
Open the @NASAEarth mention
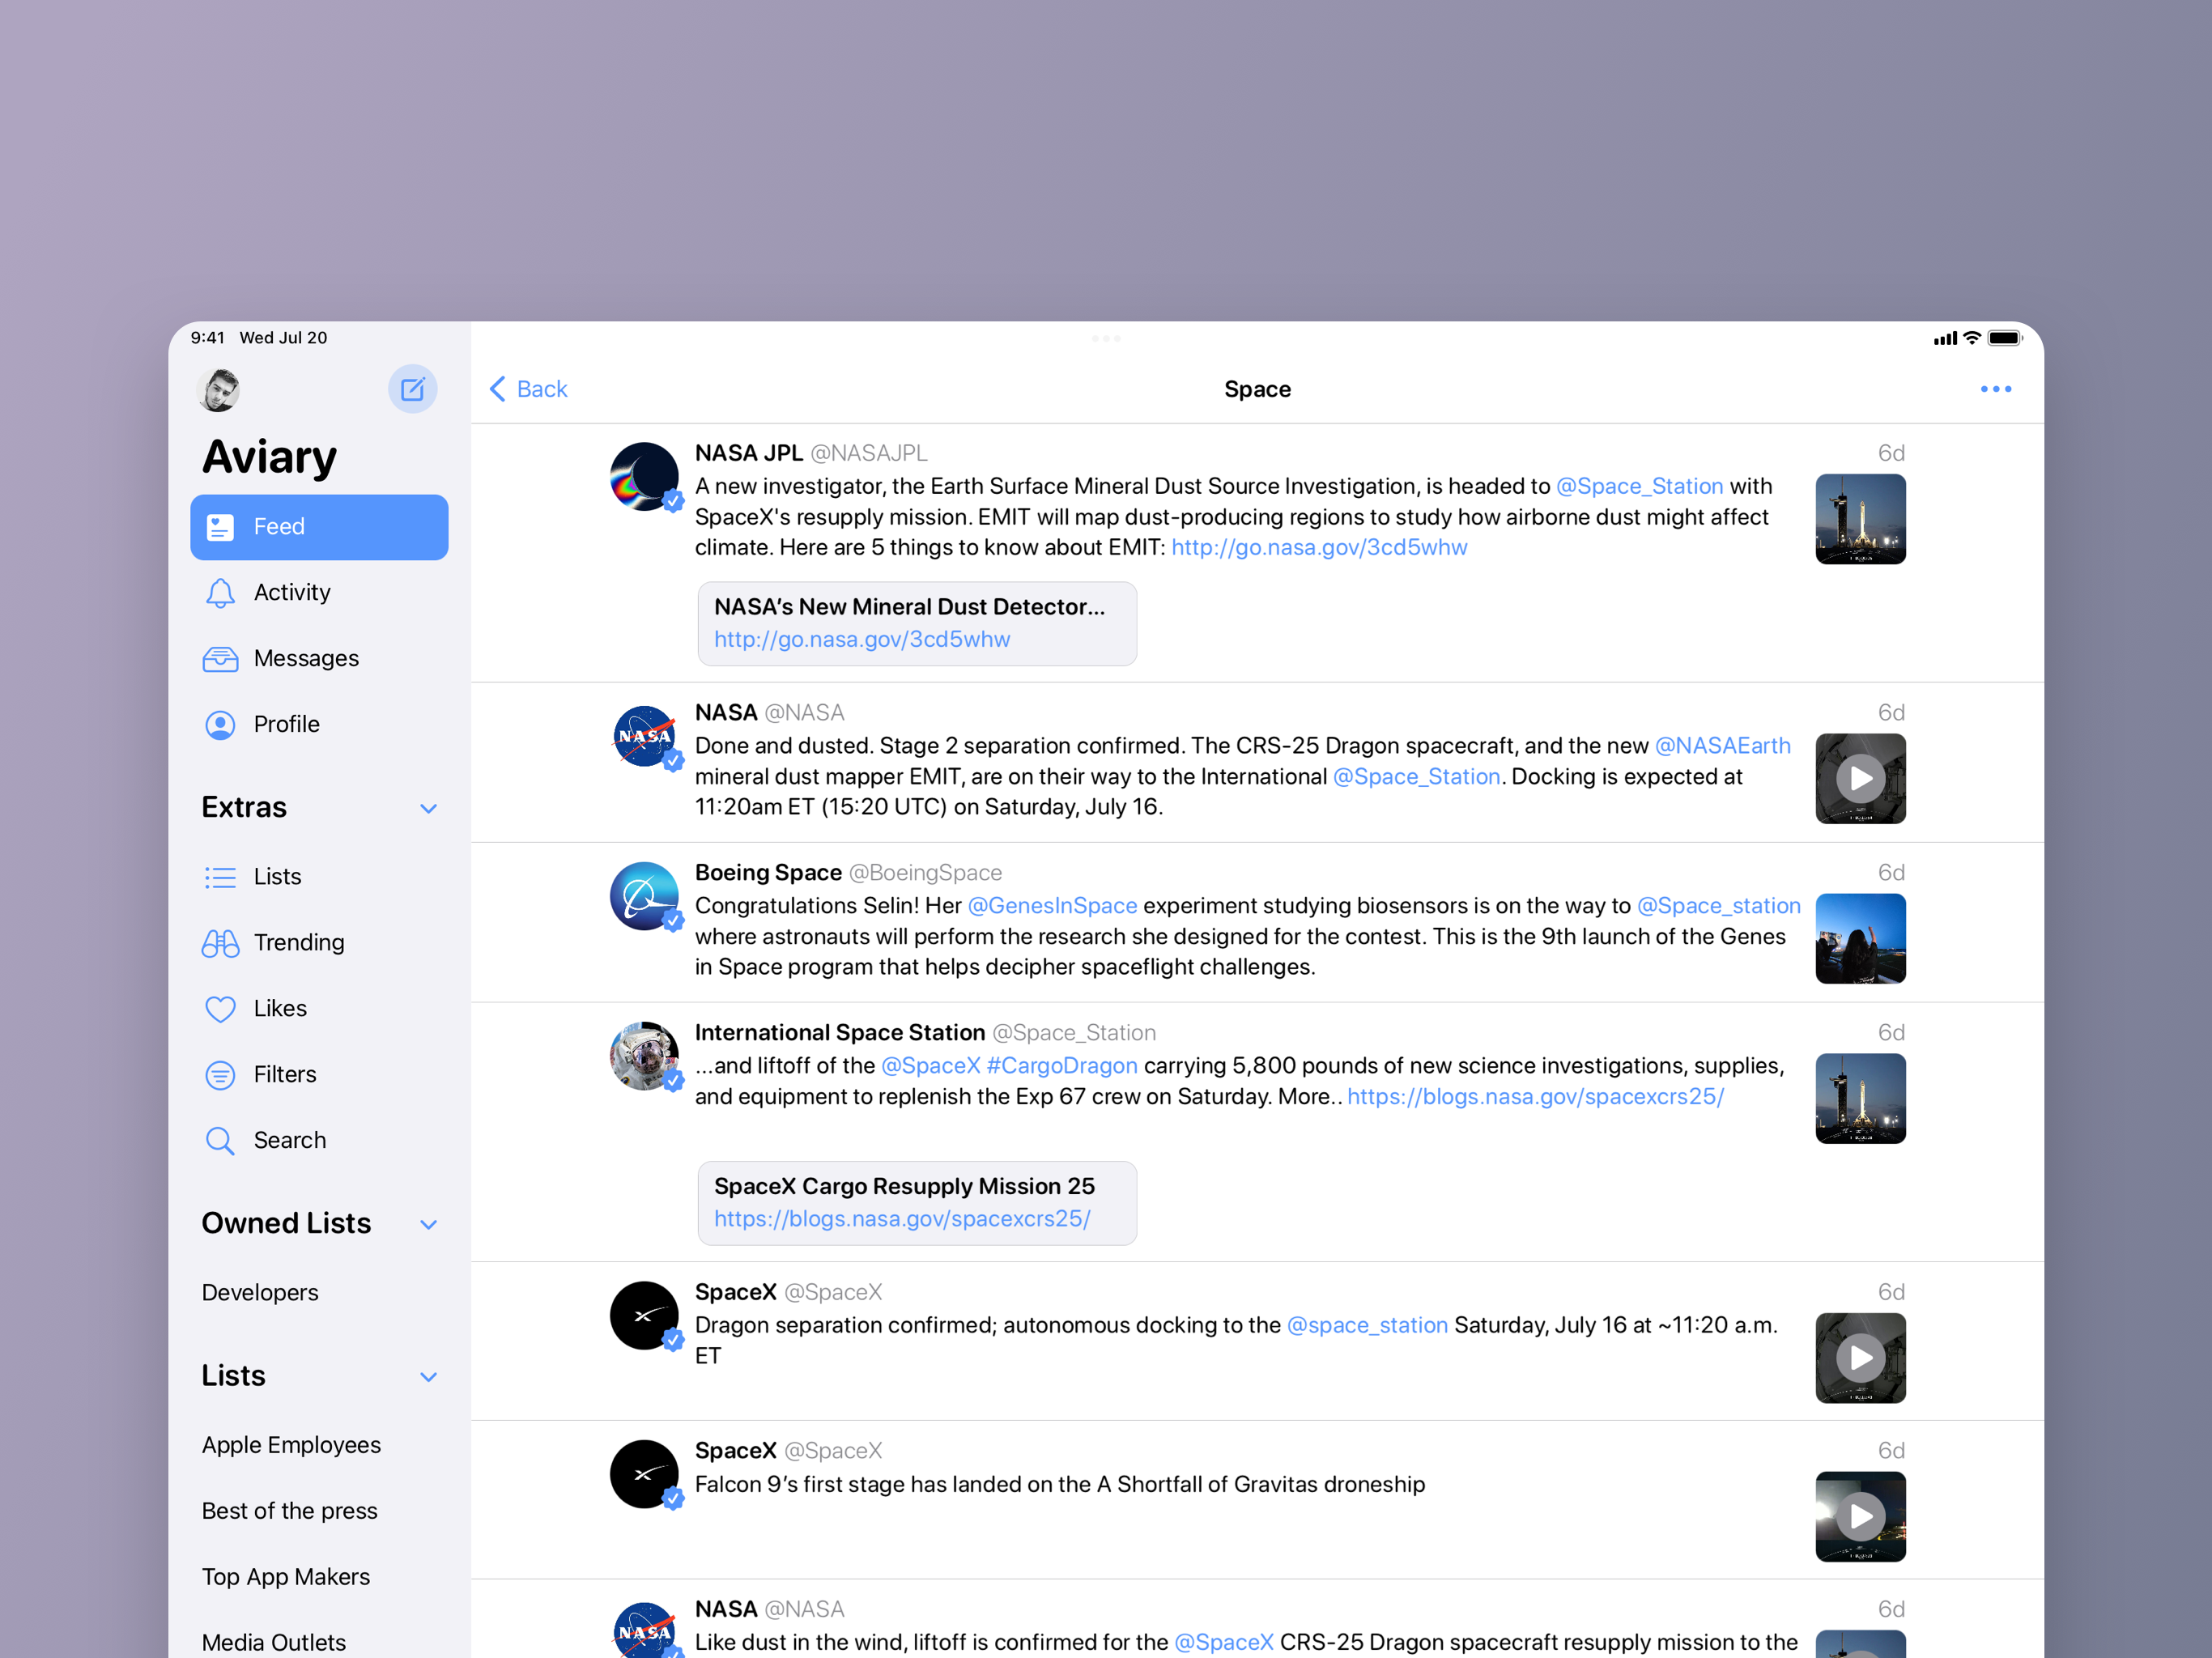[1722, 746]
